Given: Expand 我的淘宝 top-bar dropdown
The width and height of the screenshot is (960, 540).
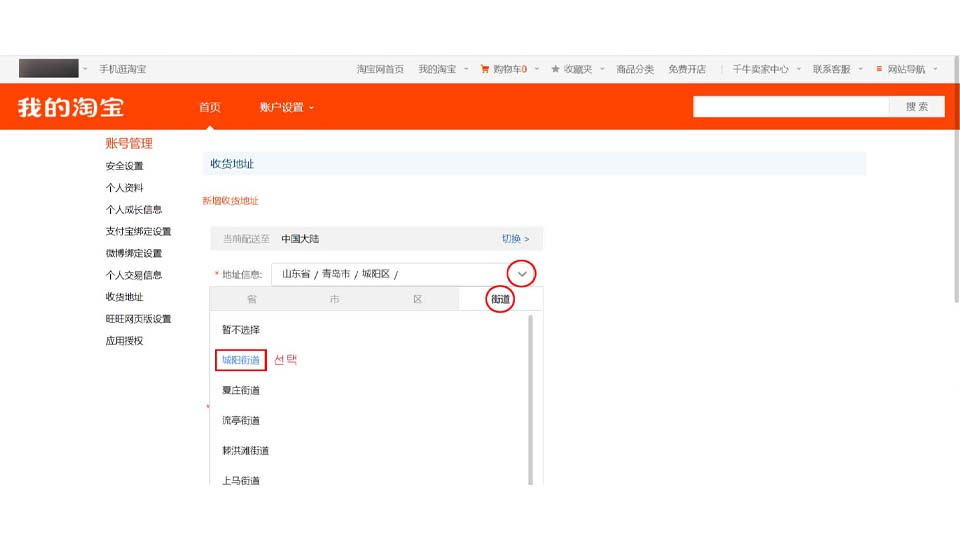Looking at the screenshot, I should (x=466, y=69).
